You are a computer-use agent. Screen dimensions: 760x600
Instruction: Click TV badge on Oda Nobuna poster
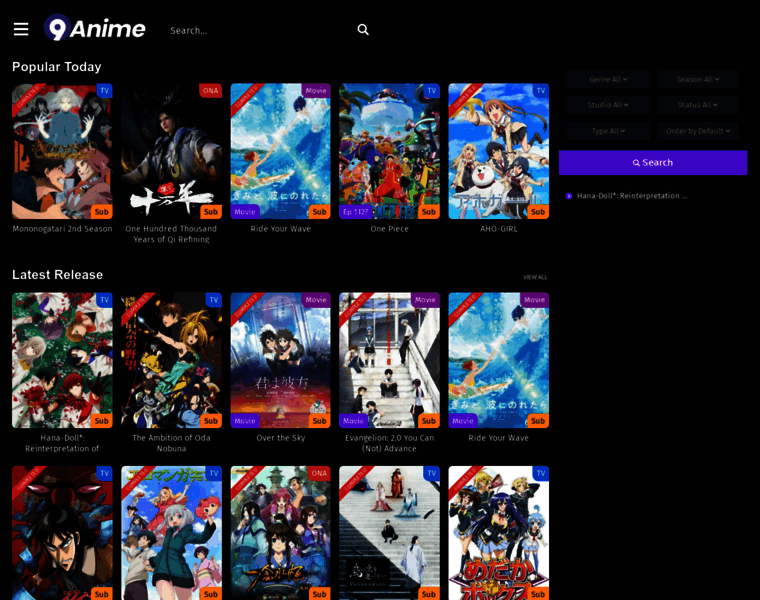[214, 300]
